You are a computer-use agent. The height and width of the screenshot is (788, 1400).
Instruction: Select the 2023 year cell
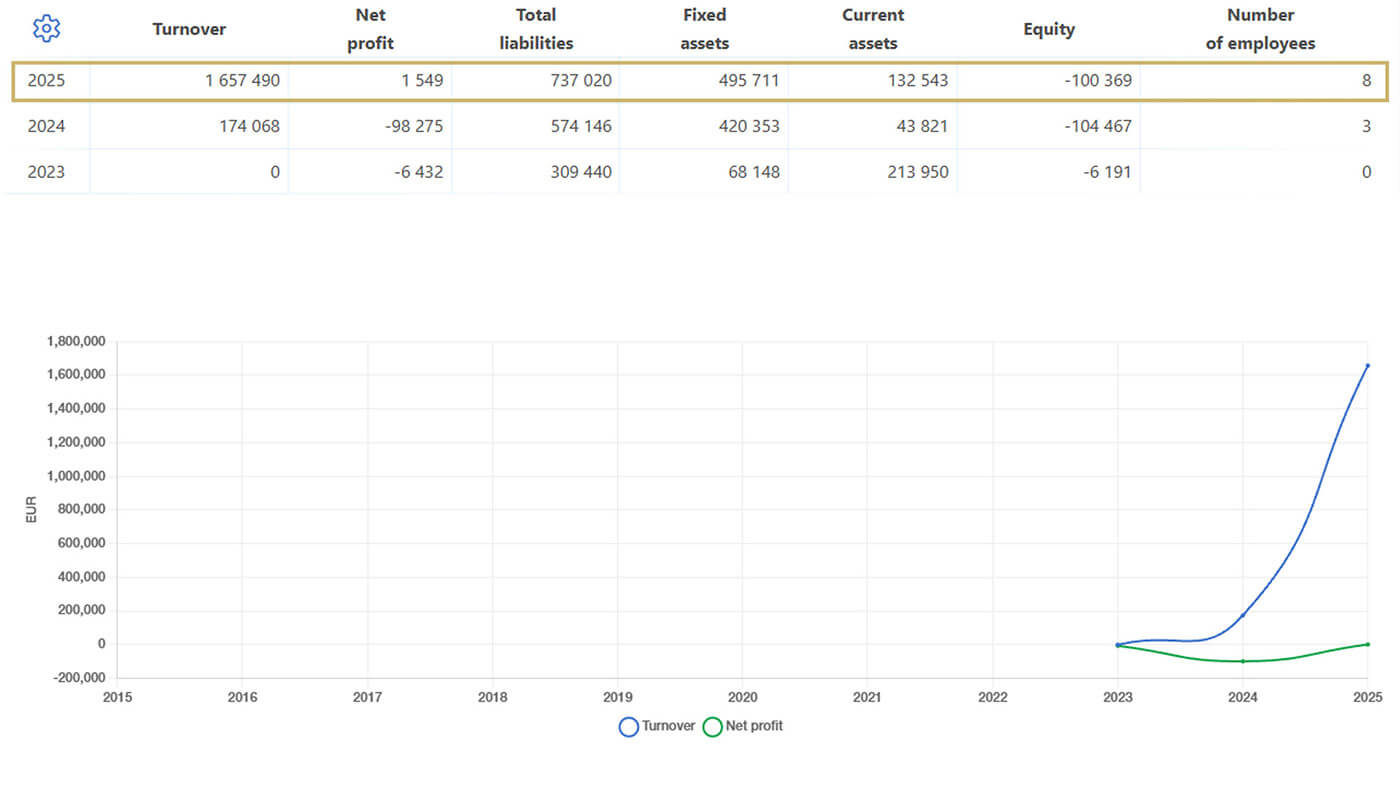pos(46,172)
